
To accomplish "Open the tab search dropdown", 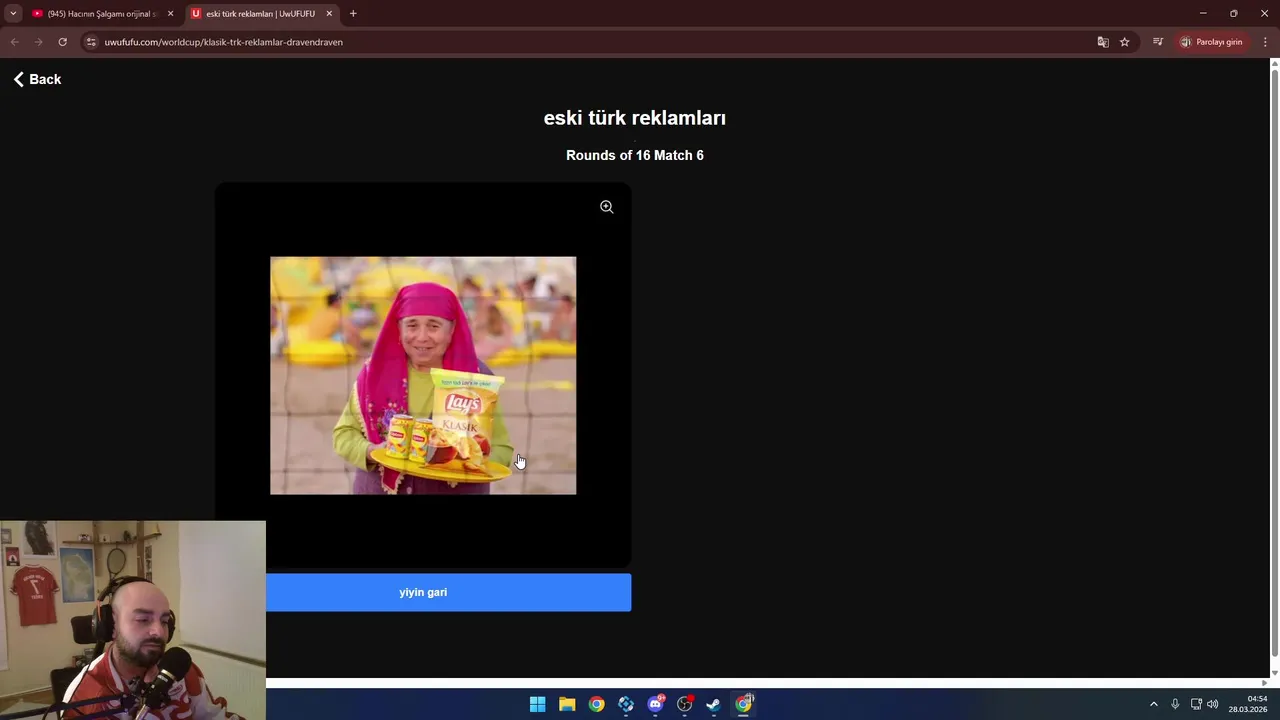I will pyautogui.click(x=13, y=14).
